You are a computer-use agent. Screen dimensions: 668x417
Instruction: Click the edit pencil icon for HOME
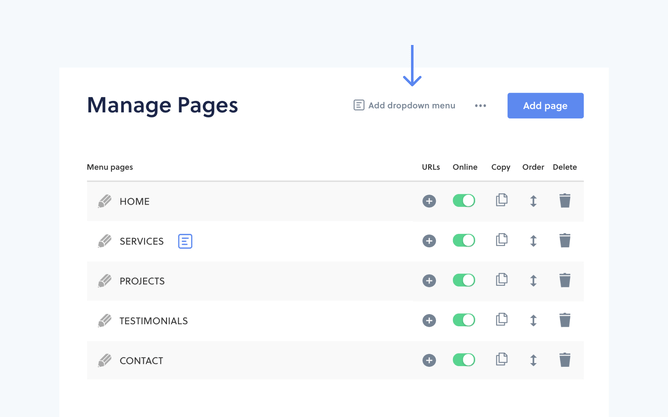coord(105,201)
